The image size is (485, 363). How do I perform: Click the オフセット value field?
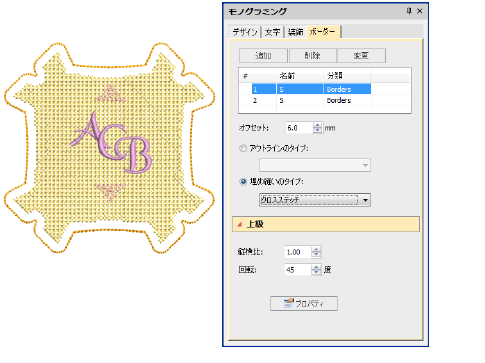pyautogui.click(x=299, y=128)
